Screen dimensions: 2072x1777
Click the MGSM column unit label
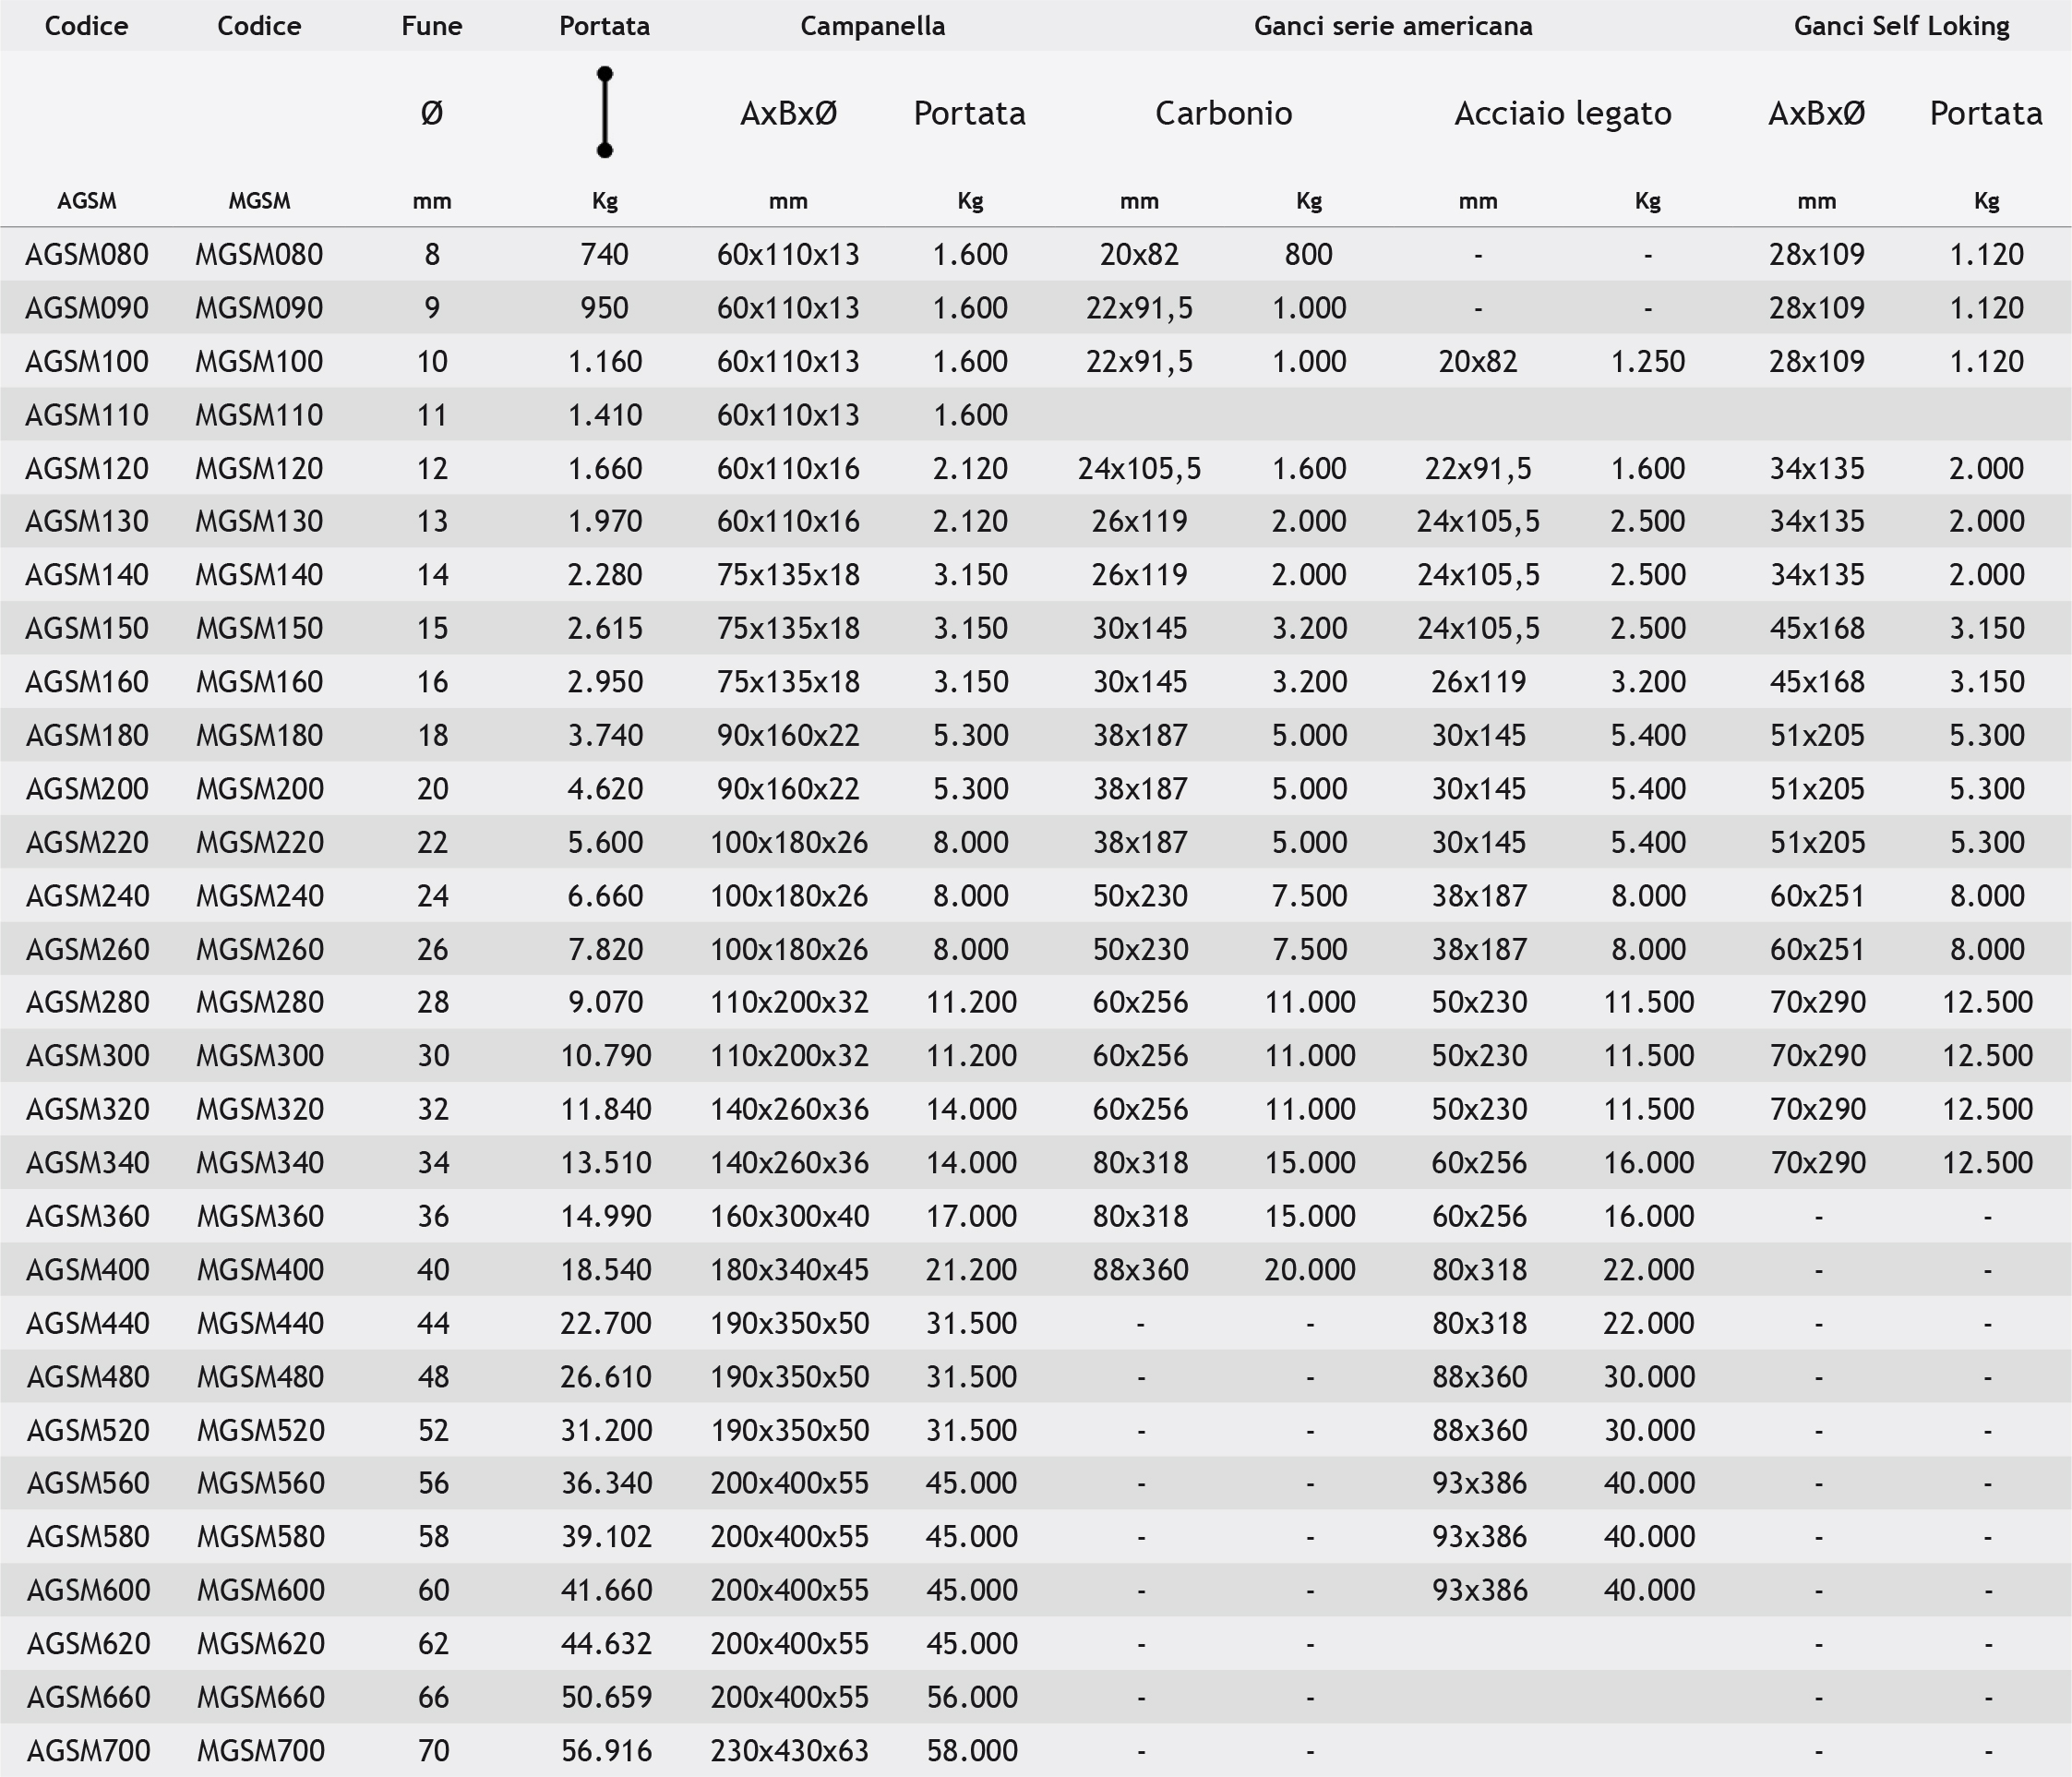pos(259,201)
